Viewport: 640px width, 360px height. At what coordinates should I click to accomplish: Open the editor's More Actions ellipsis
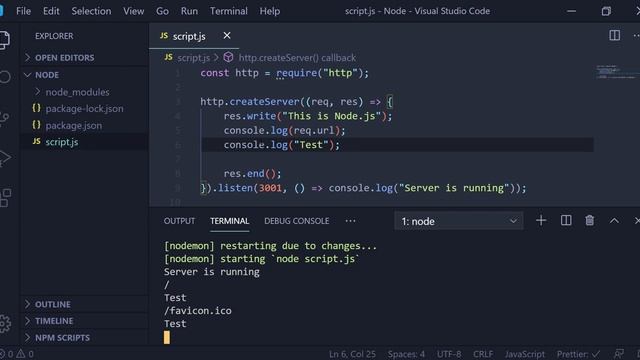[636, 36]
